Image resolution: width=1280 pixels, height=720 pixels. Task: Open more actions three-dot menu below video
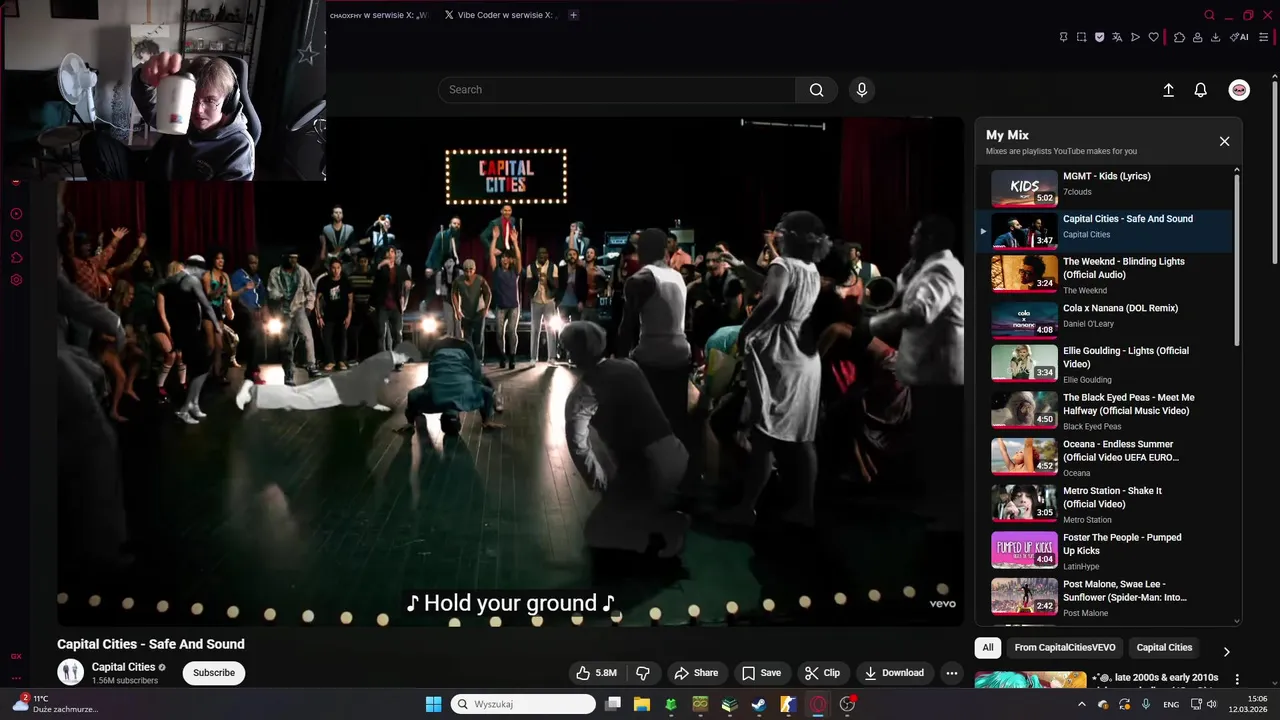pyautogui.click(x=951, y=673)
